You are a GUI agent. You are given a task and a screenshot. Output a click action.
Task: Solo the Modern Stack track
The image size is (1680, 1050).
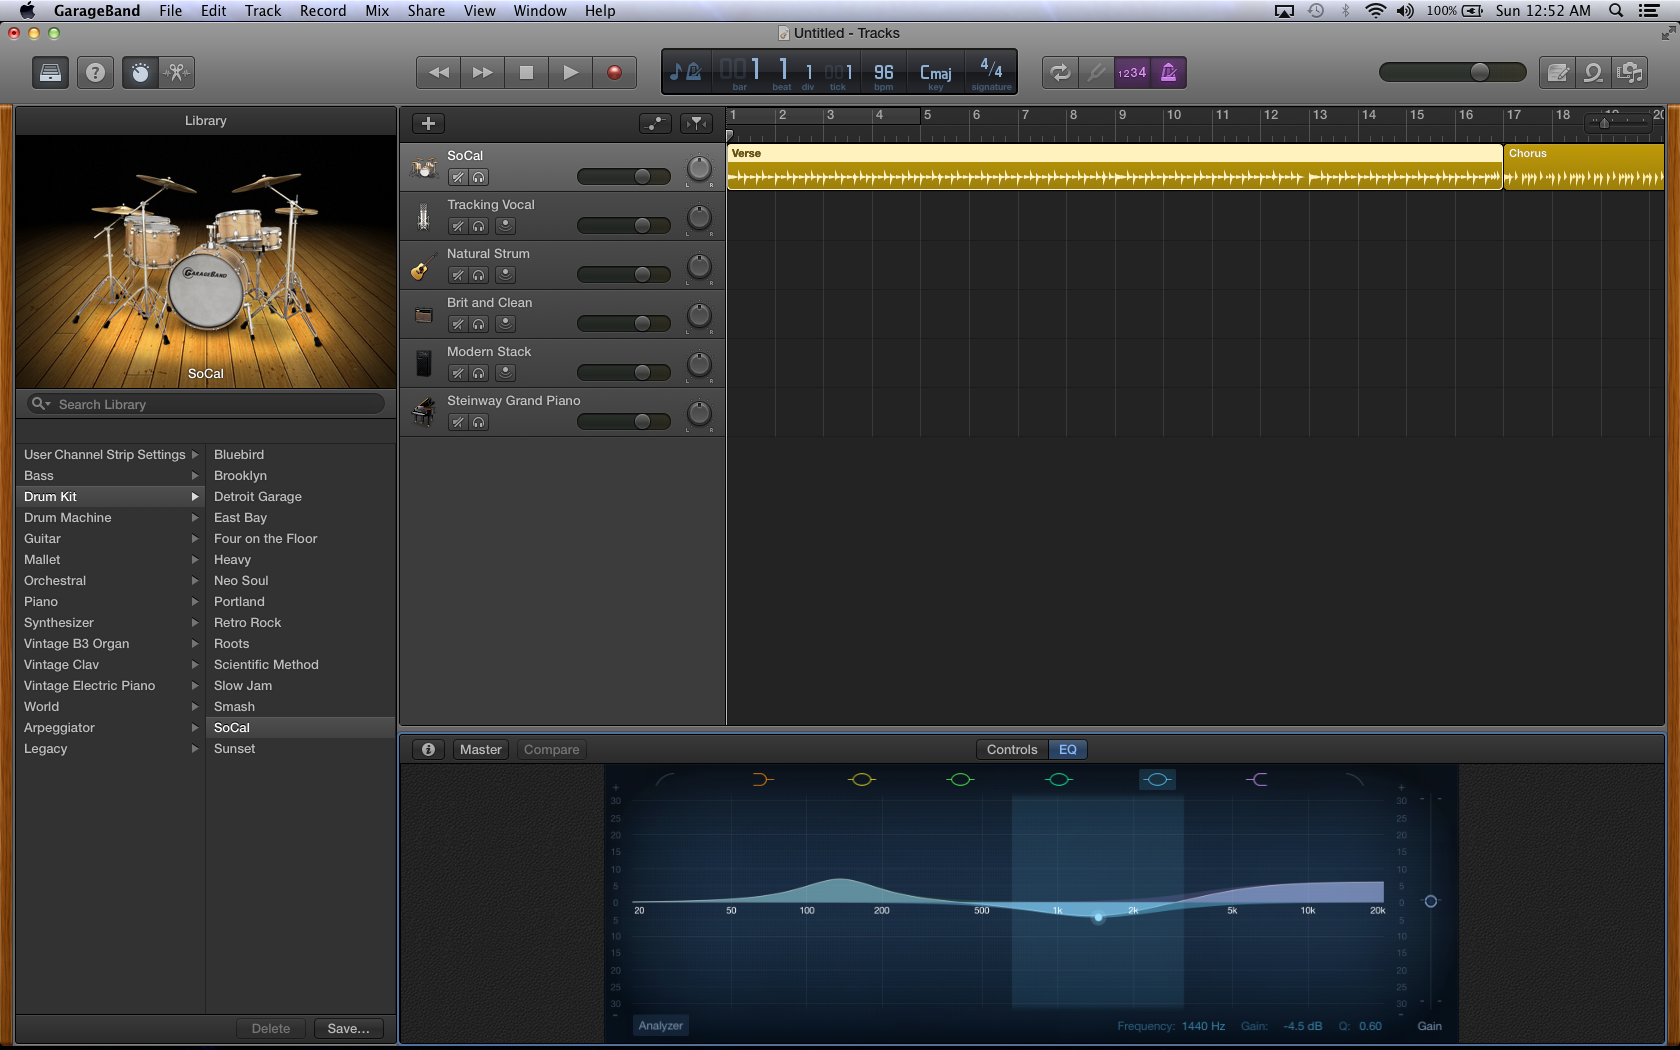[x=479, y=373]
